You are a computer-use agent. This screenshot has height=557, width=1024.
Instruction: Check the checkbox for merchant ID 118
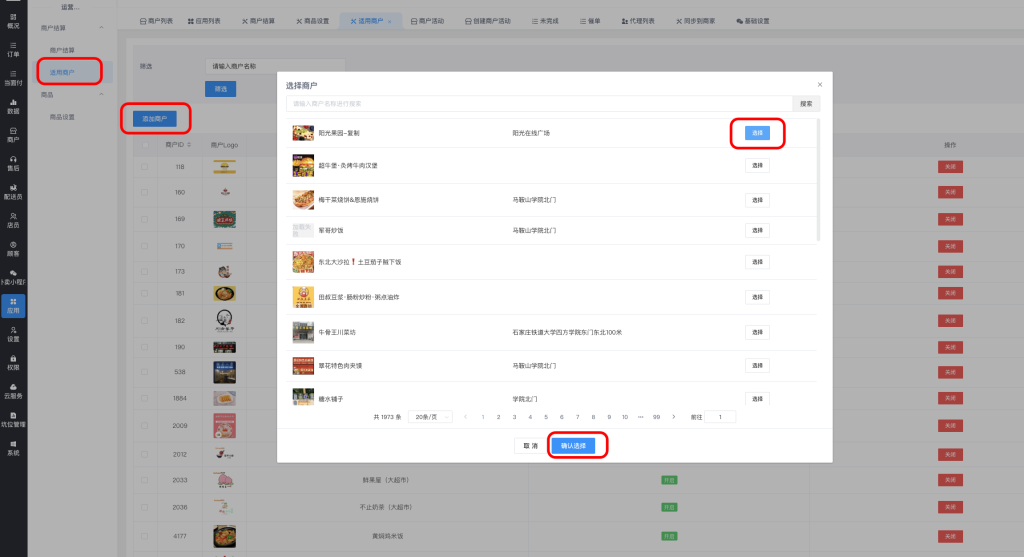click(144, 167)
